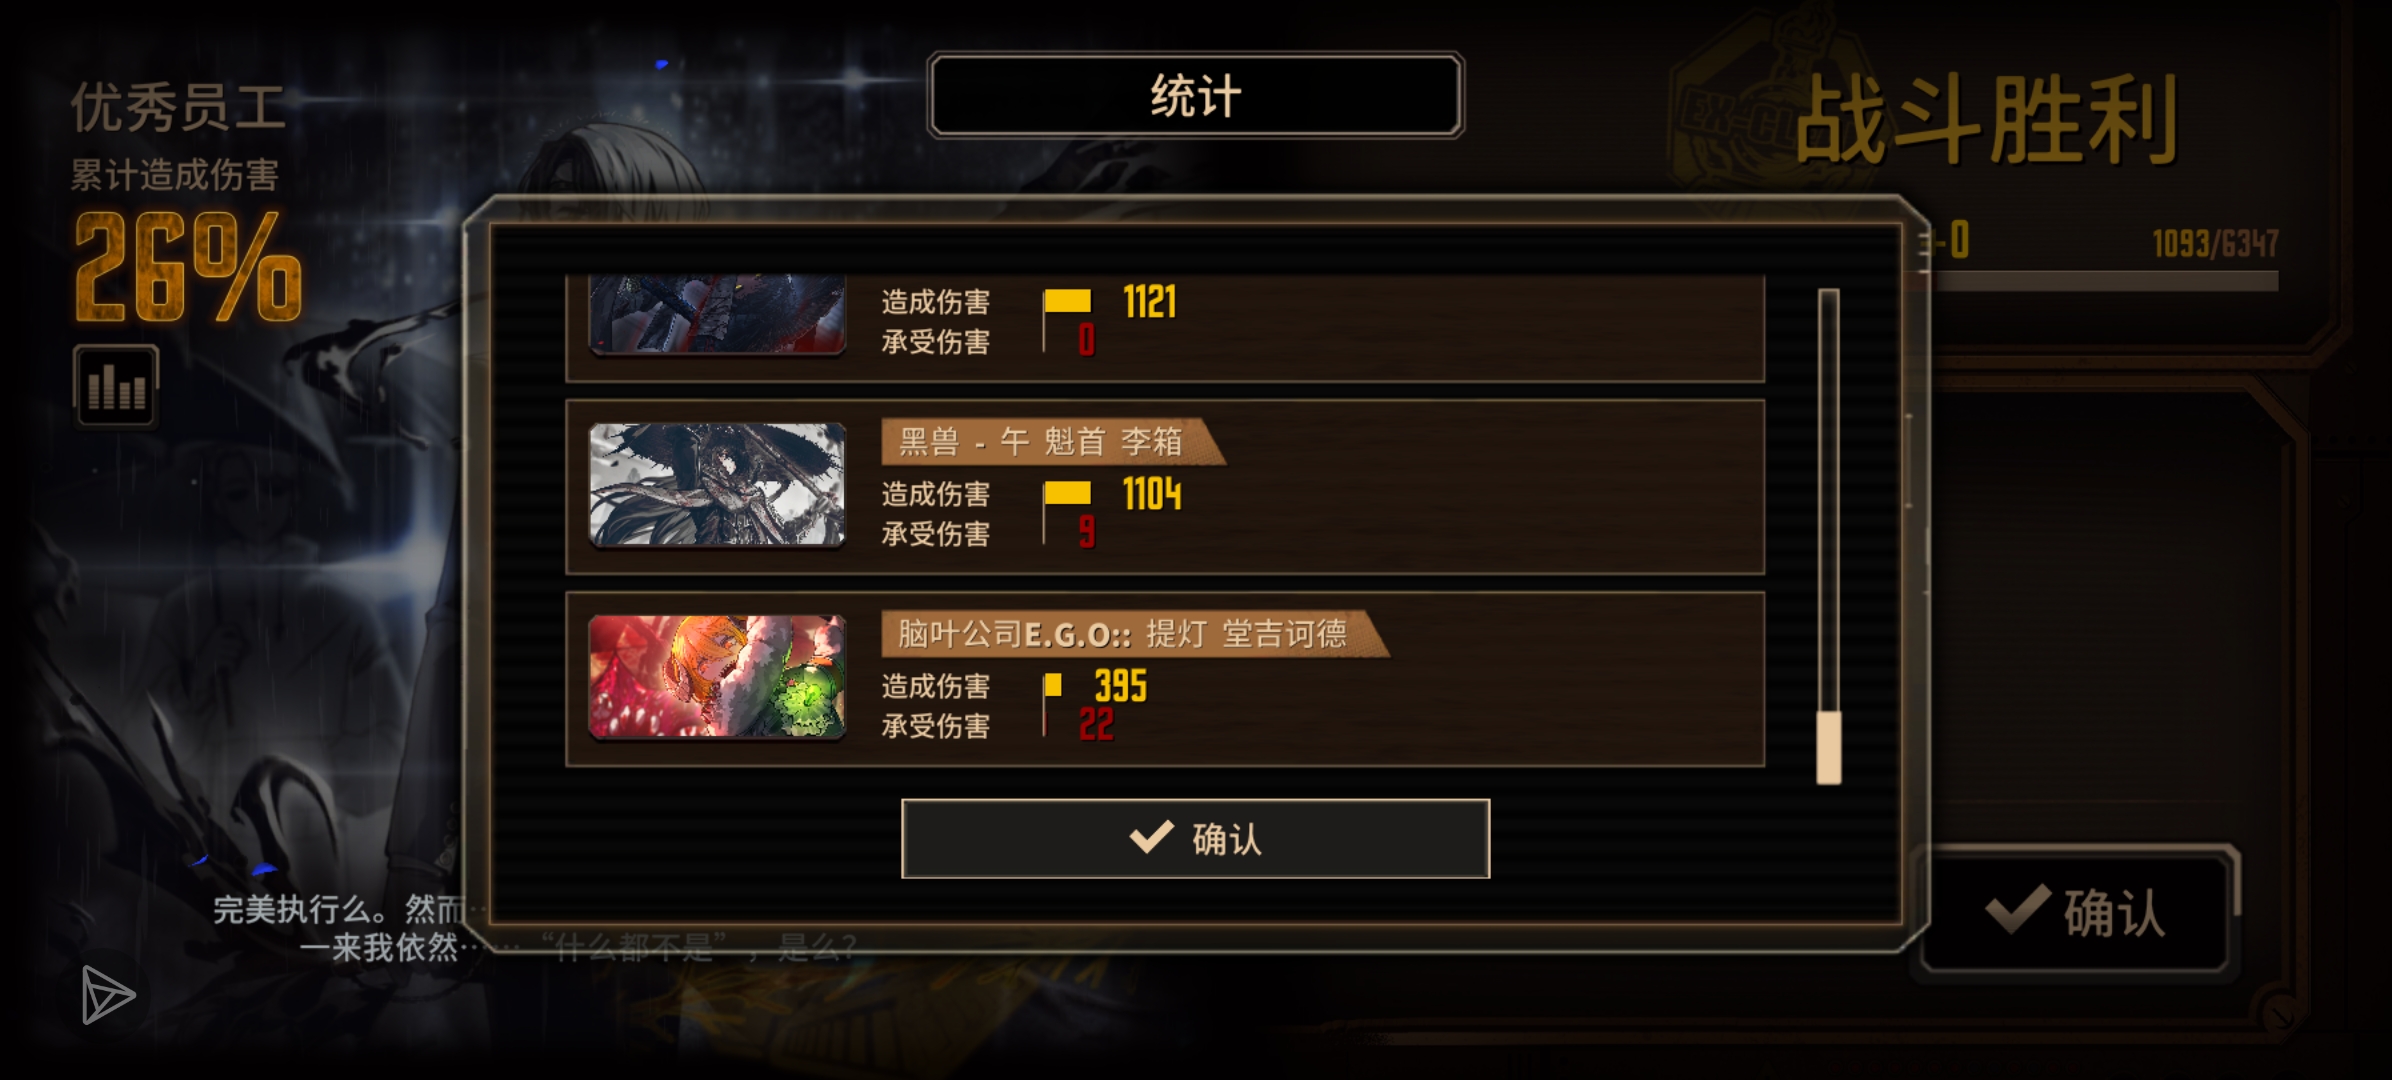The width and height of the screenshot is (2392, 1080).
Task: Click the 26% cumulative damage figure
Action: pyautogui.click(x=188, y=268)
